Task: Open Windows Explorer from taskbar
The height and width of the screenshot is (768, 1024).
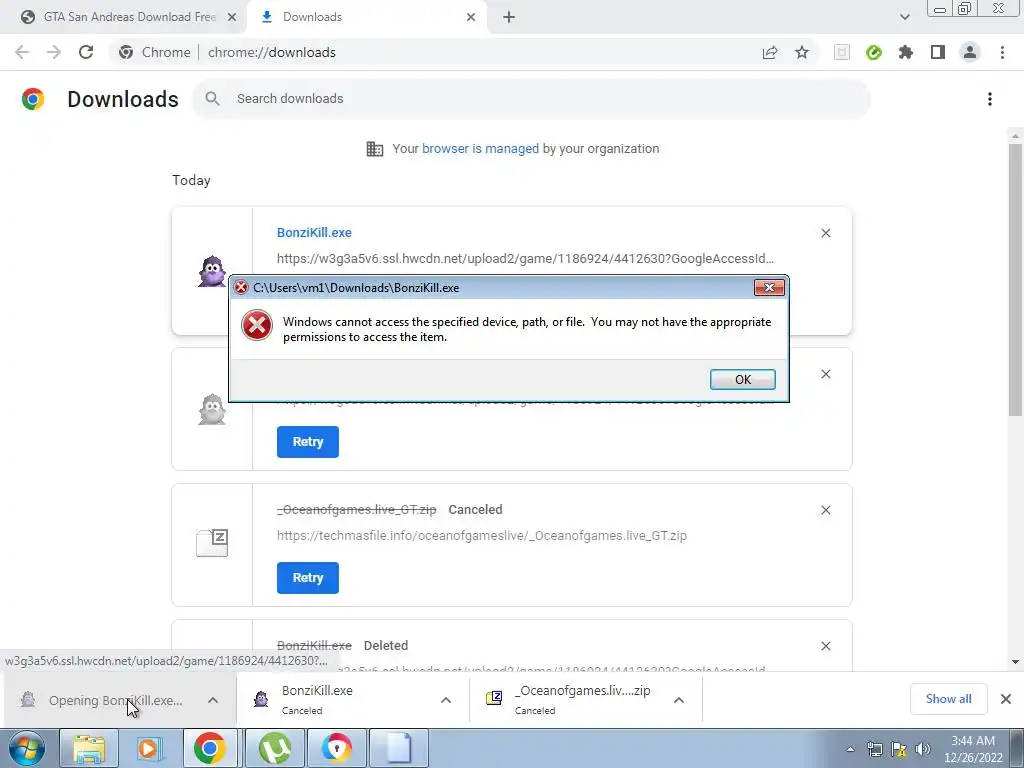Action: [89, 748]
